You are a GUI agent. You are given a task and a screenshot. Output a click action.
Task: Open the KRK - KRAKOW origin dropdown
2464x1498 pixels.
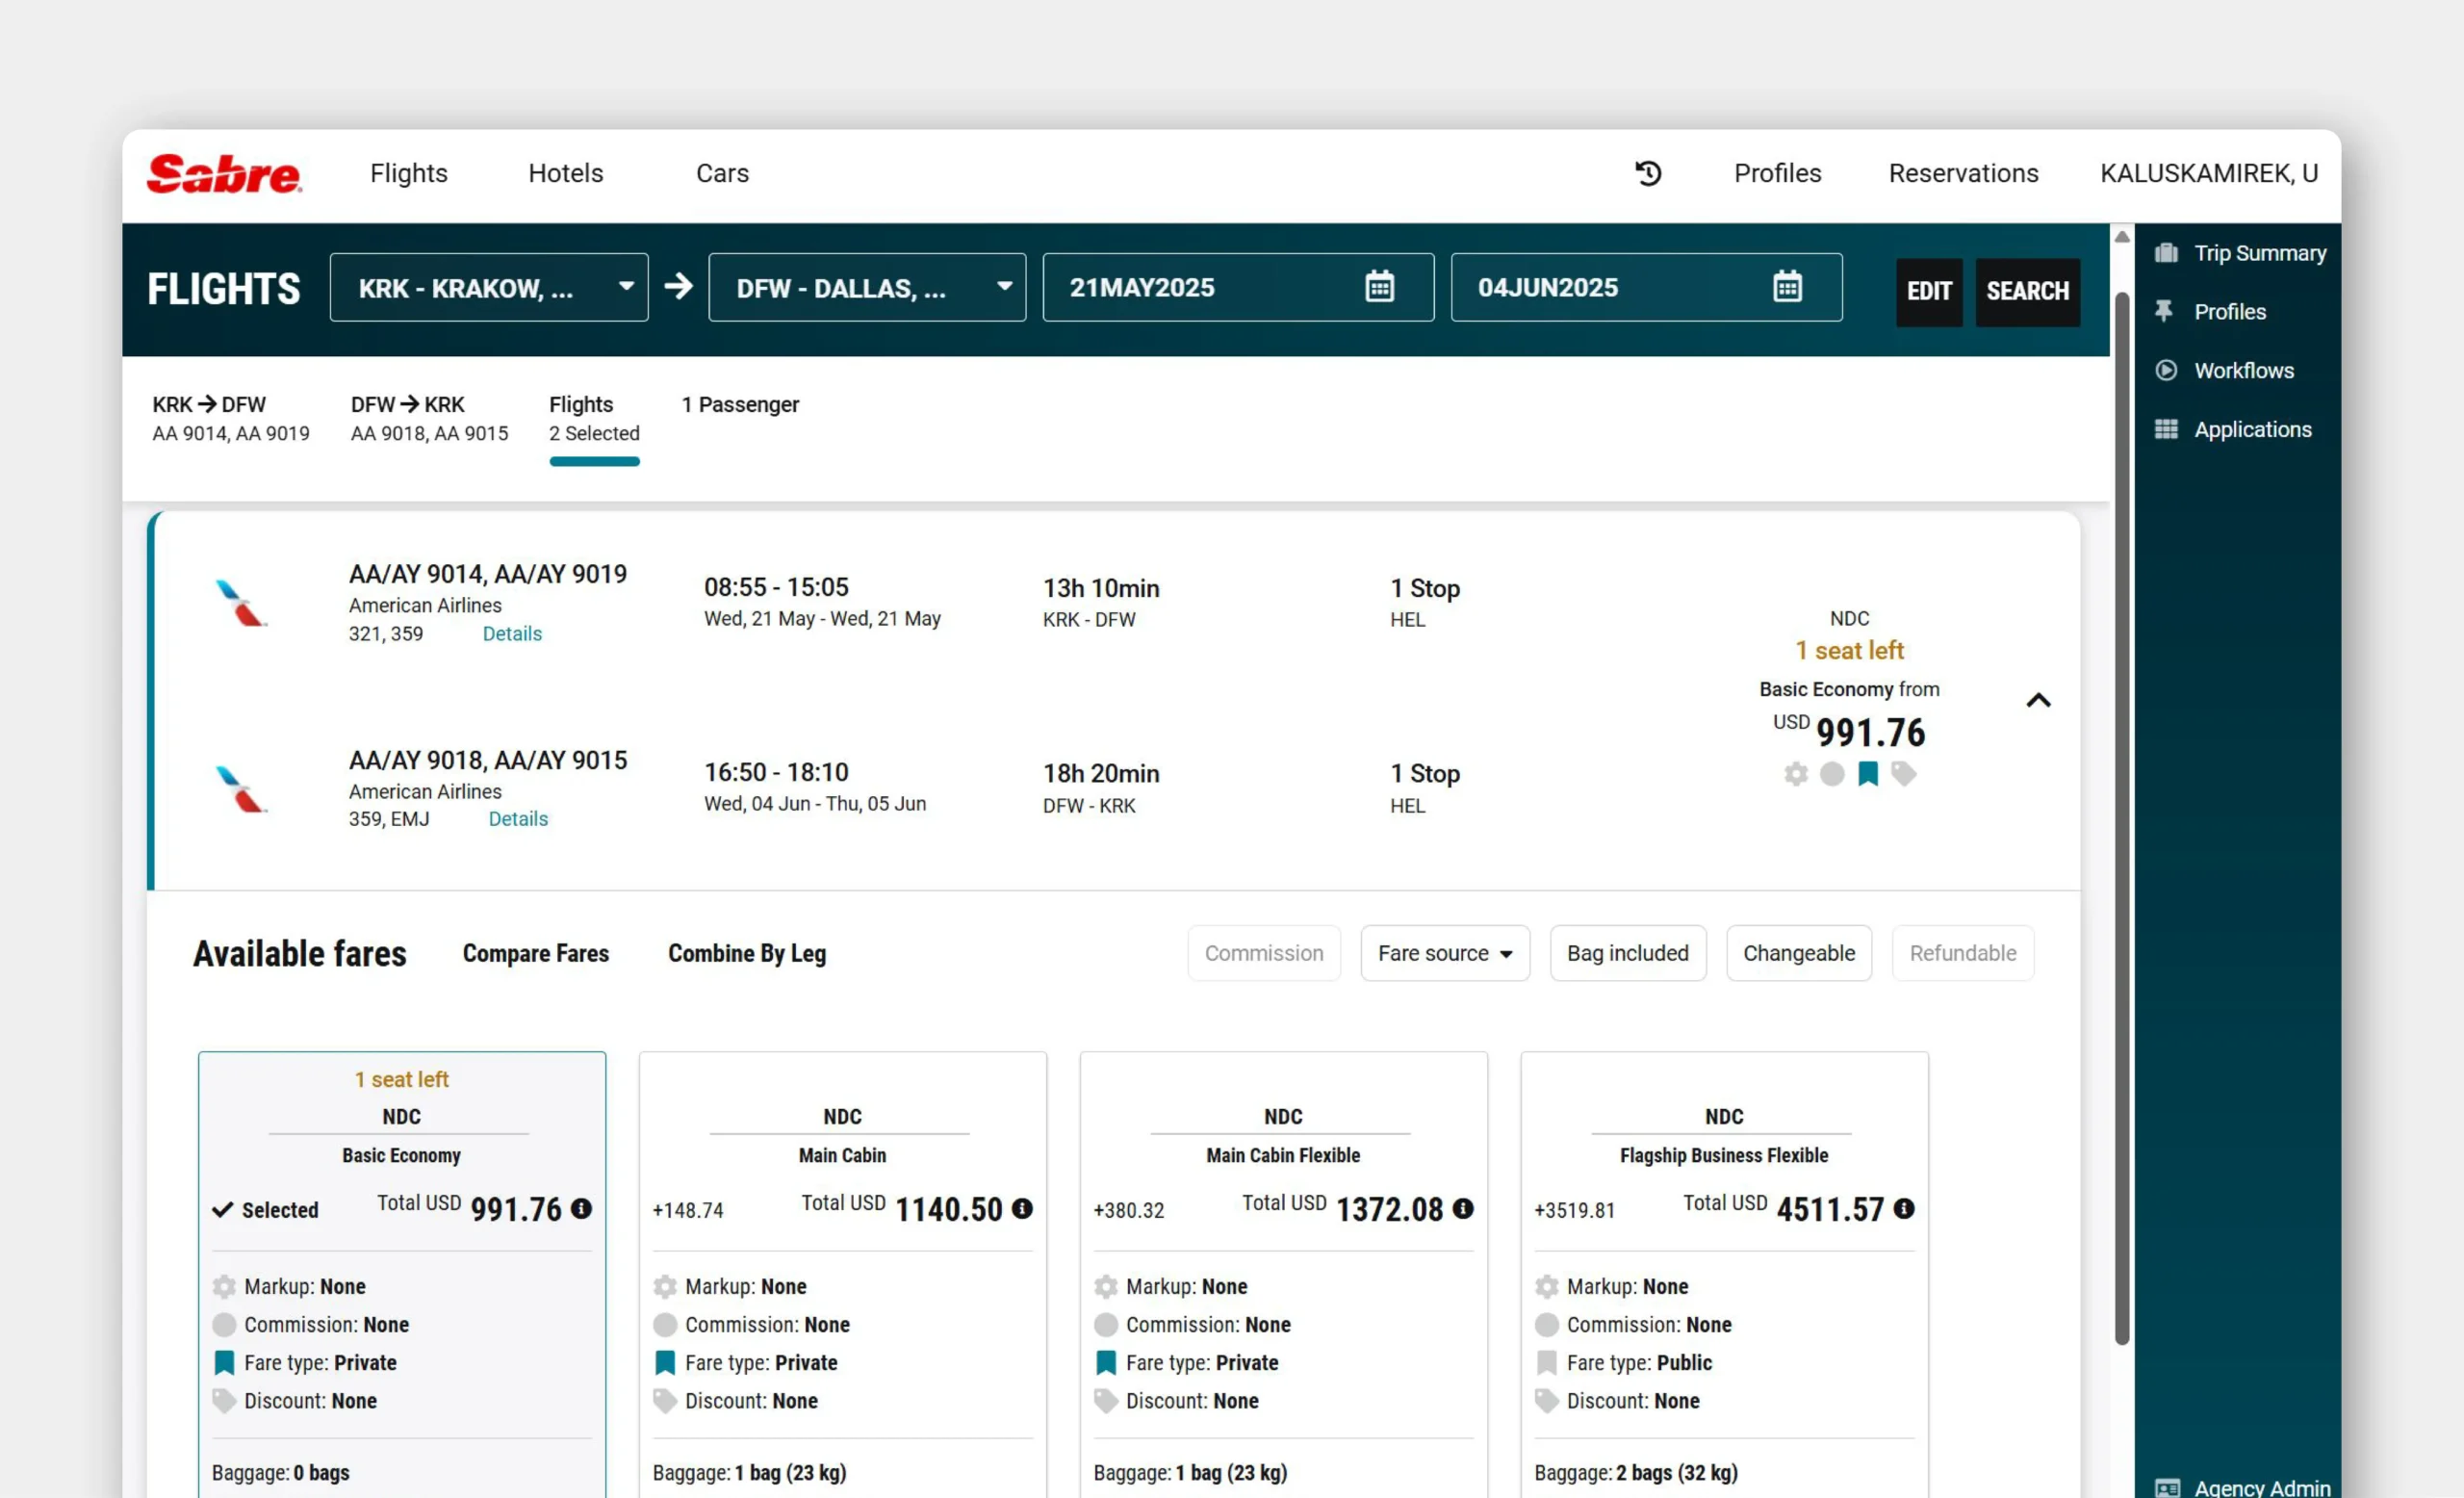pos(489,288)
